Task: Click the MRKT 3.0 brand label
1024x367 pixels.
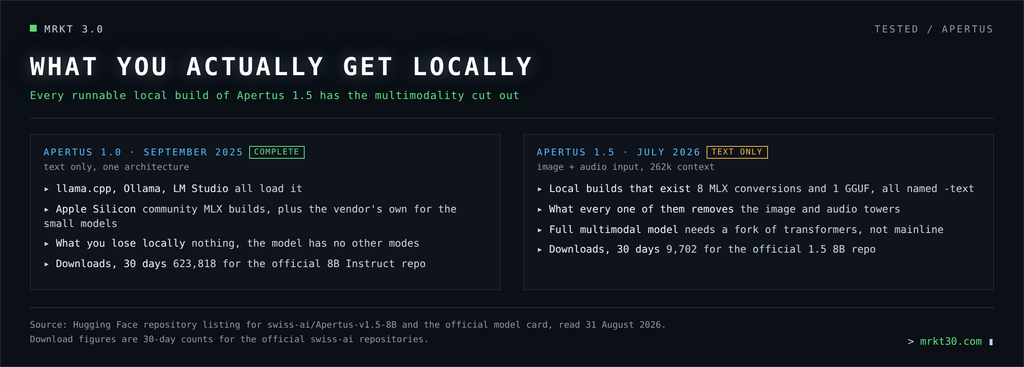Action: click(74, 29)
